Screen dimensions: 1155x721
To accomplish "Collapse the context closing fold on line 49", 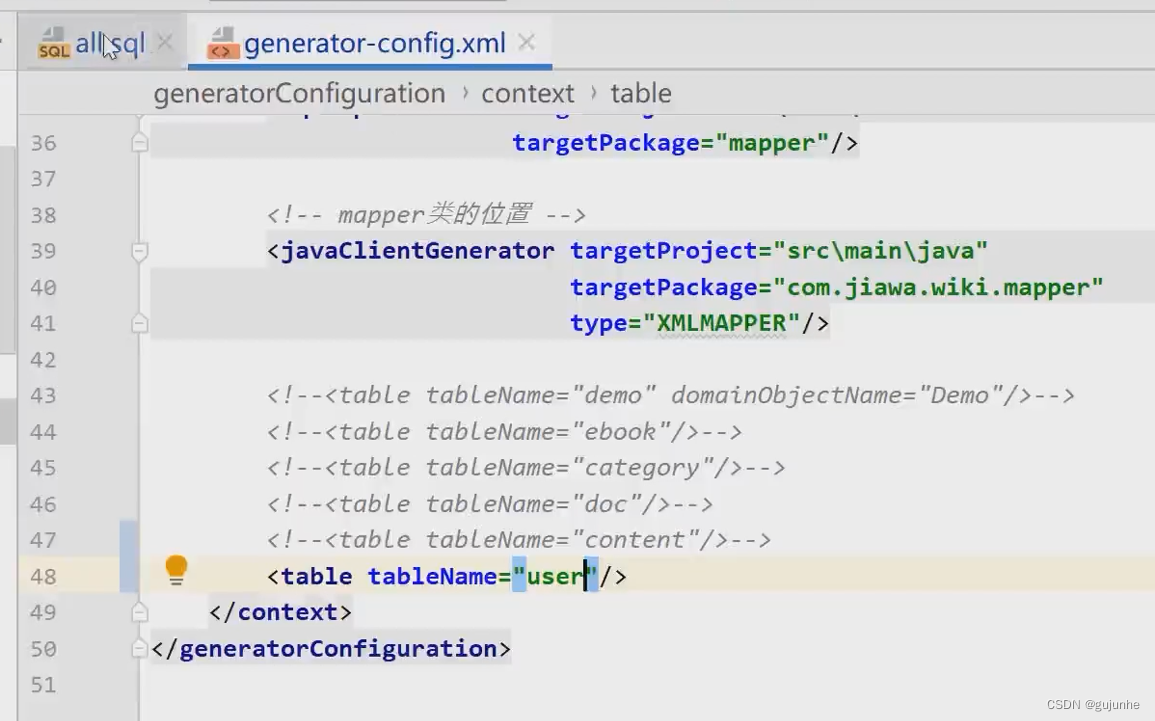I will [x=139, y=612].
